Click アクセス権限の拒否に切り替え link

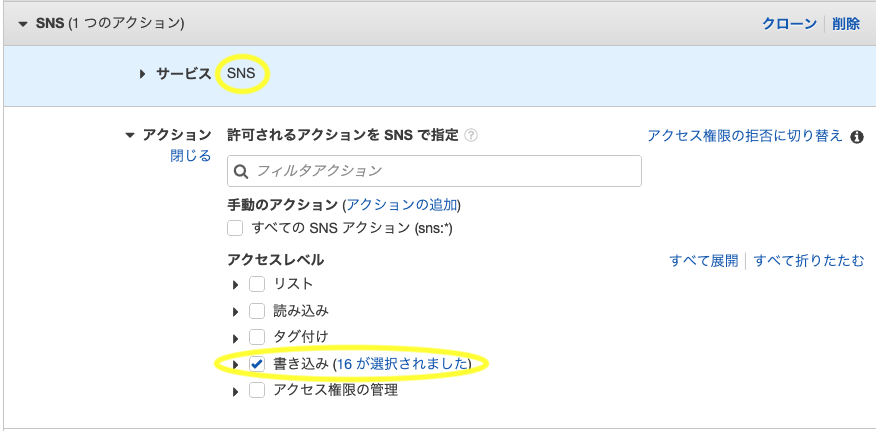click(744, 136)
